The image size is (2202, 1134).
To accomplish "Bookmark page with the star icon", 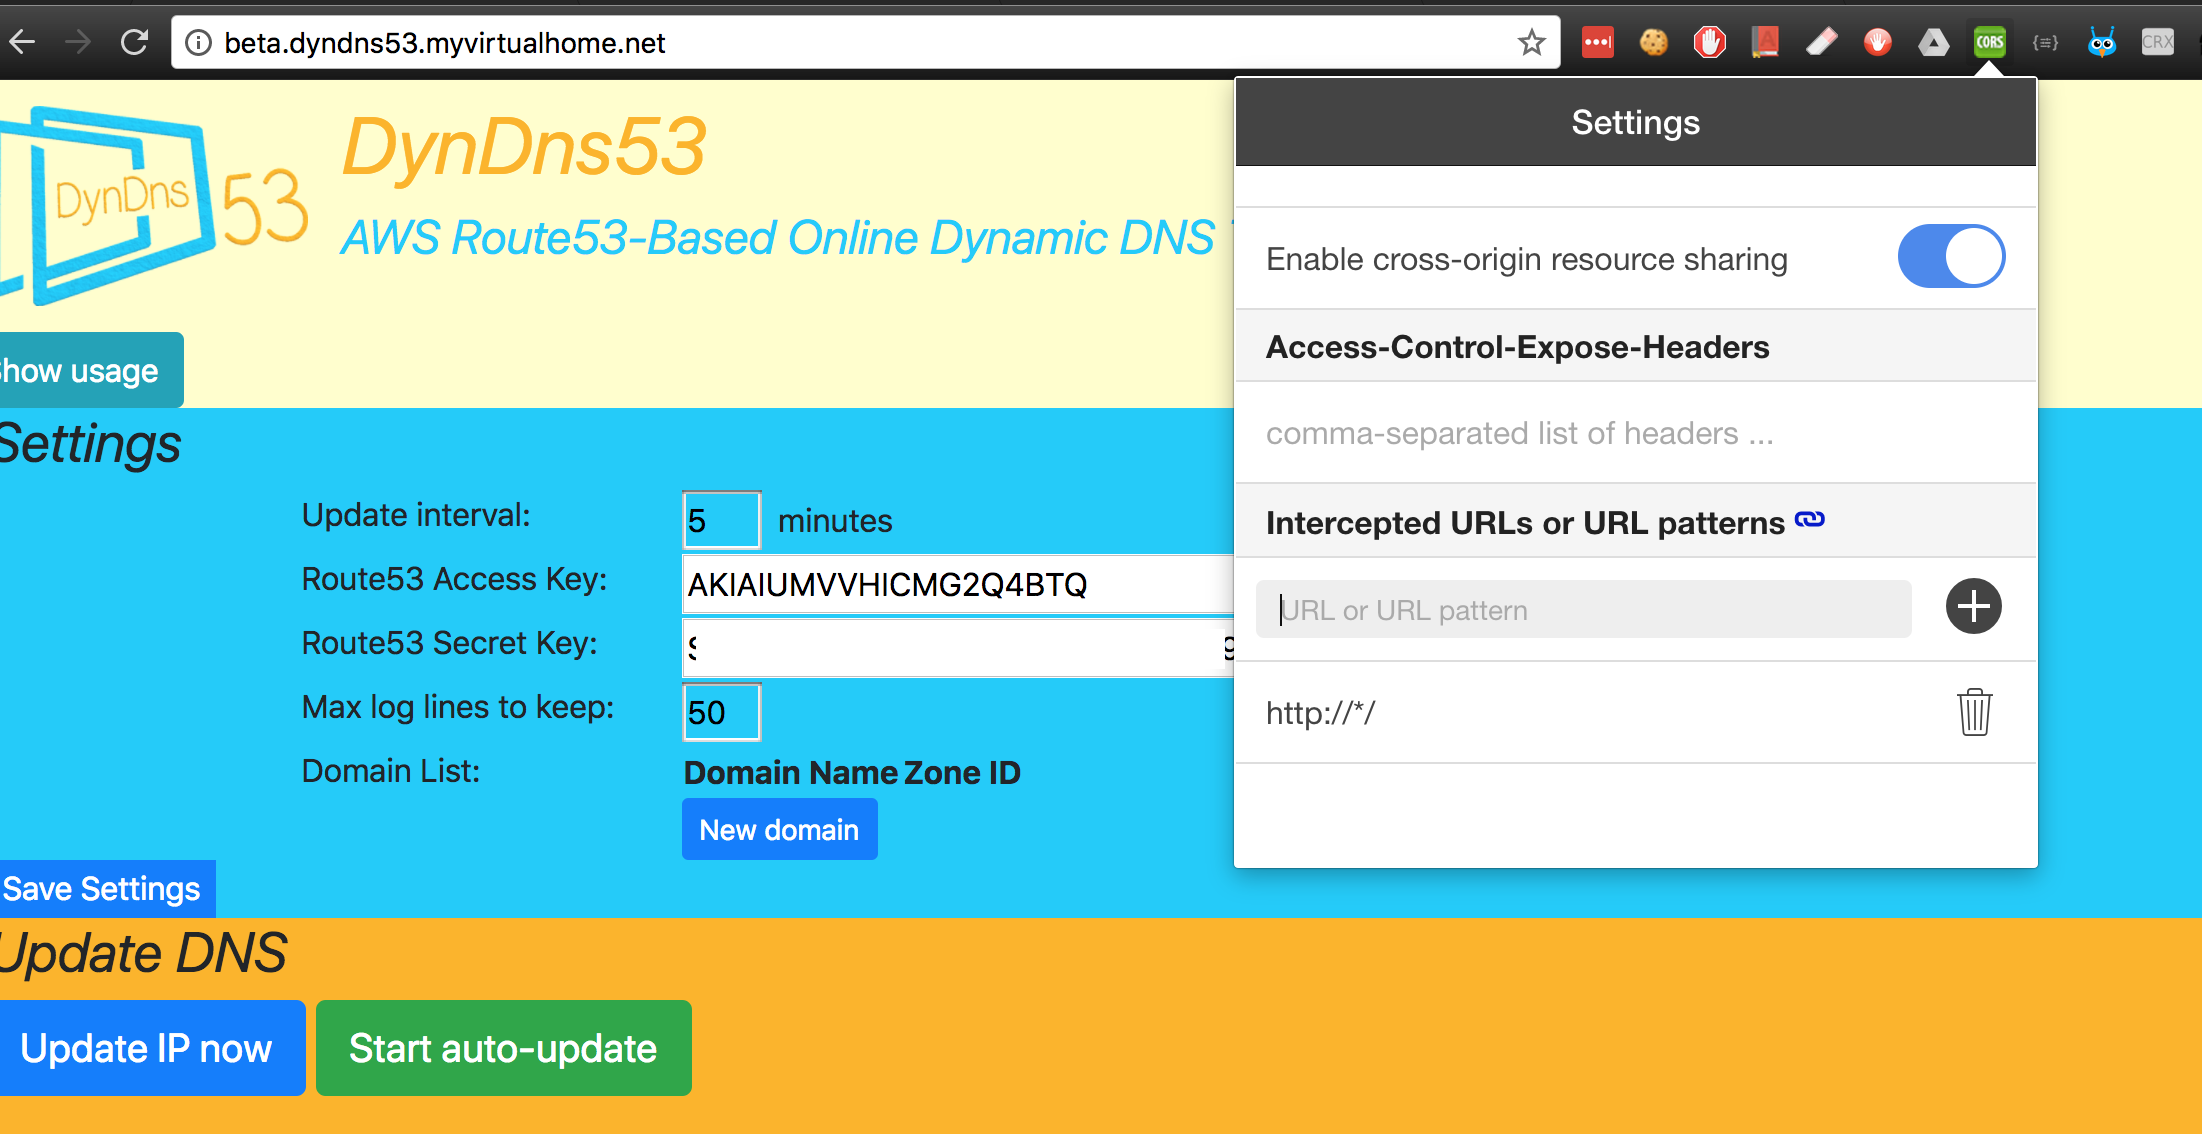I will (1531, 42).
